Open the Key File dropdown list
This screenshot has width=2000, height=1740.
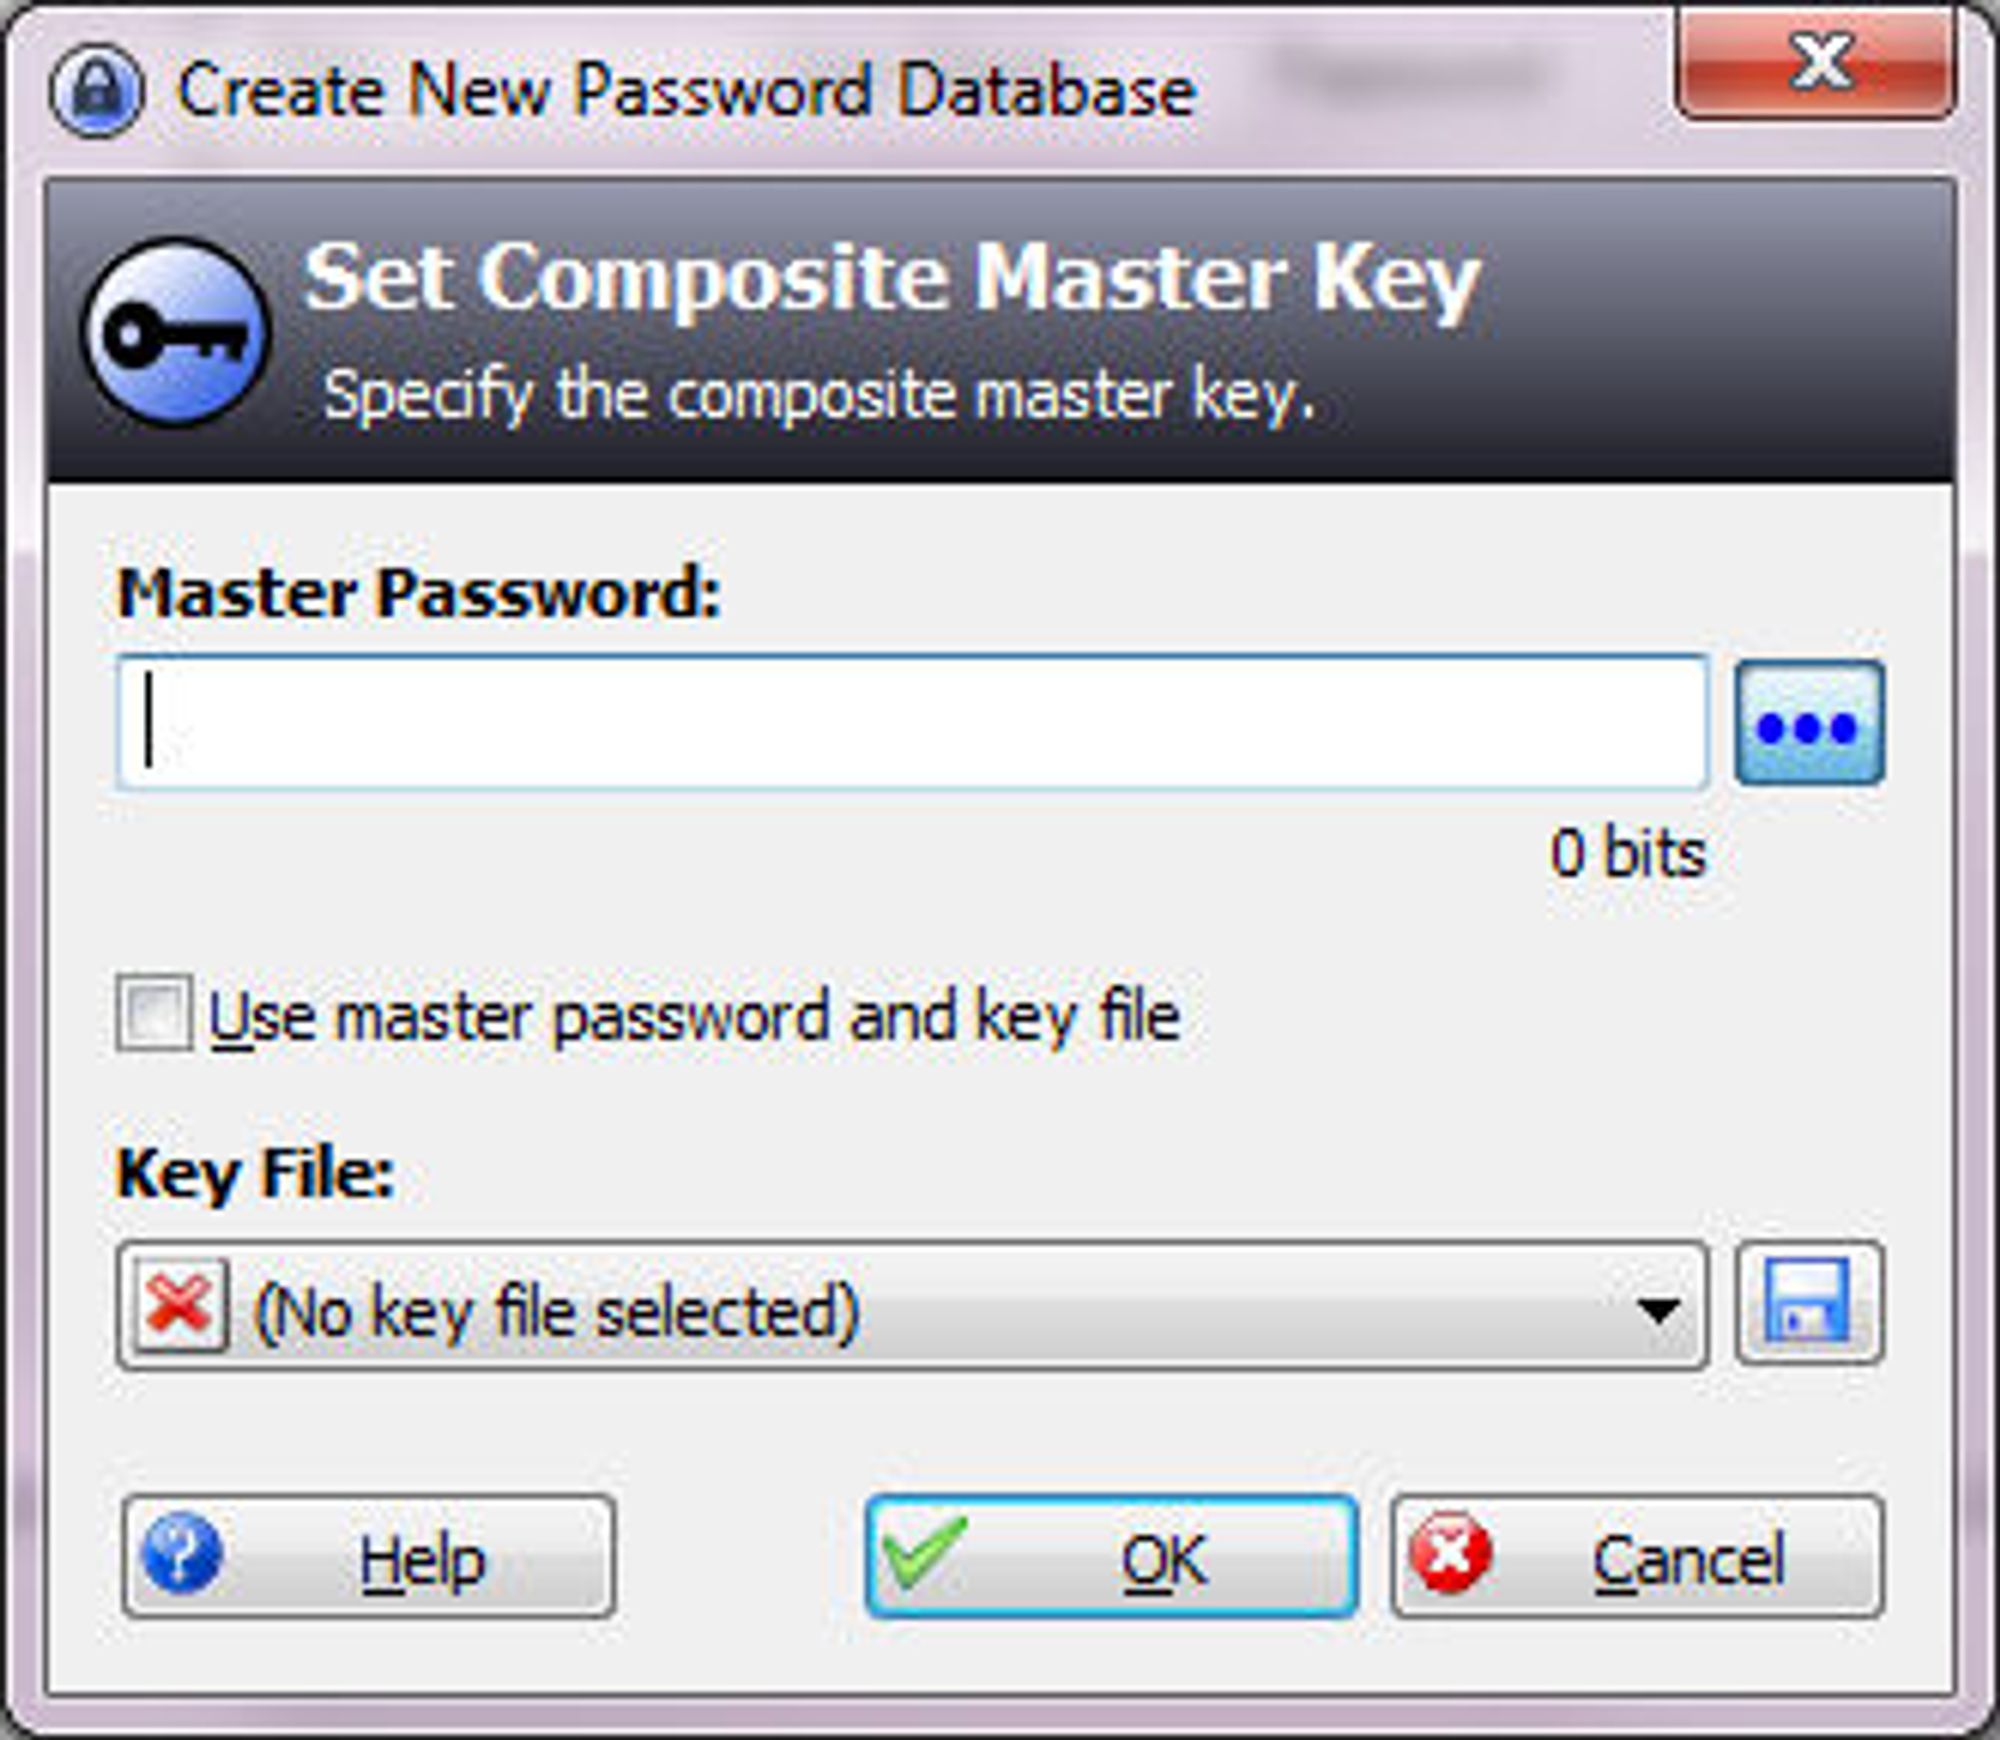pos(912,1304)
